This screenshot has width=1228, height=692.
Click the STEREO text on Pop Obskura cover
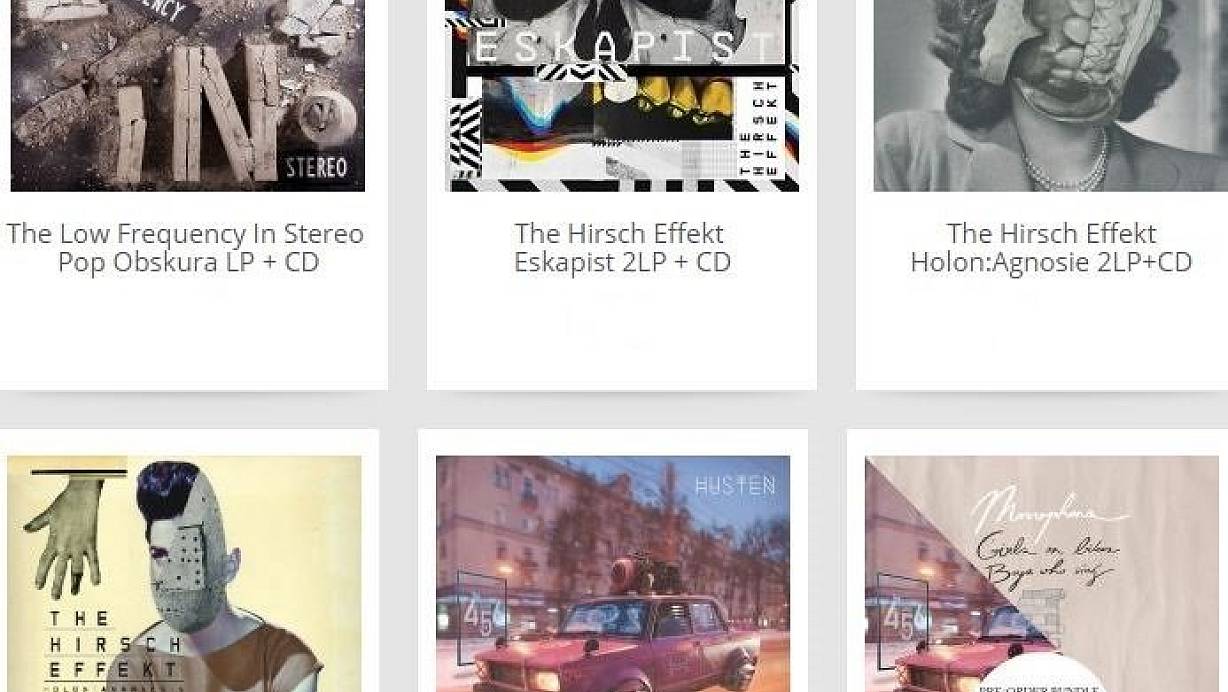click(317, 166)
